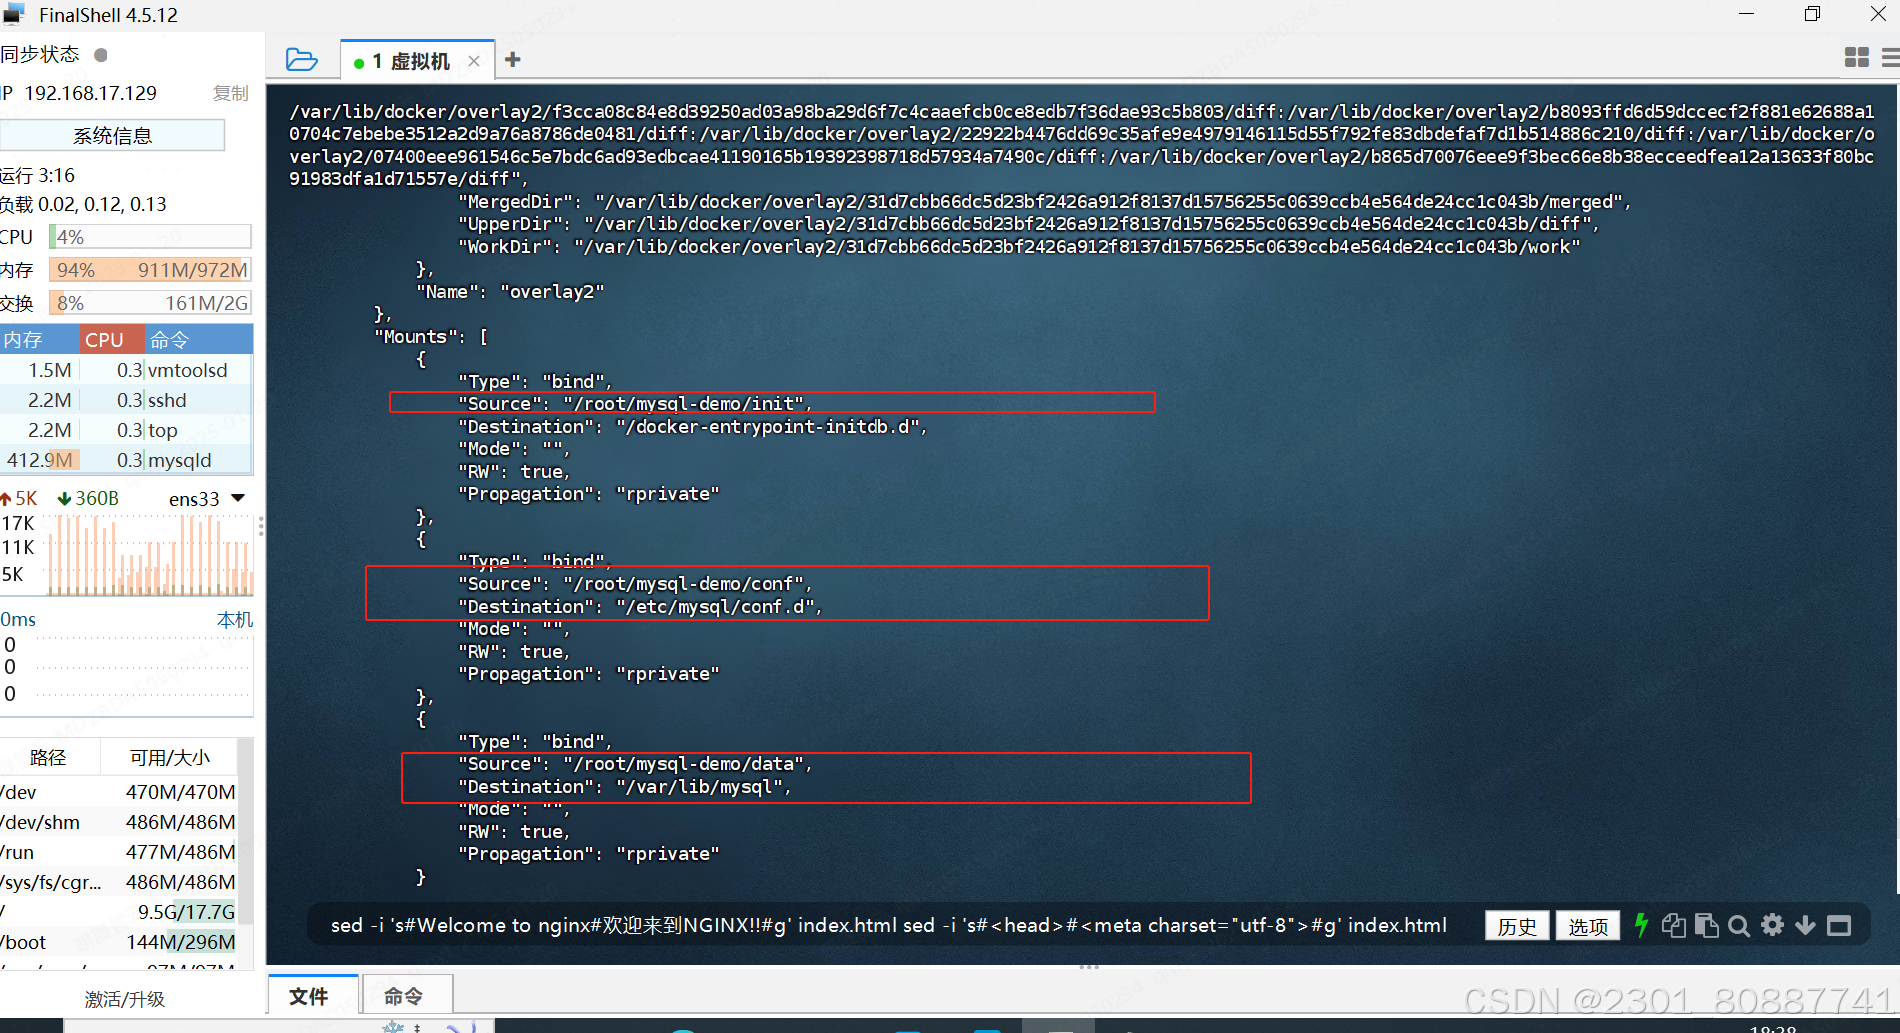
Task: Select the copy icon in the command bar
Action: [1673, 925]
